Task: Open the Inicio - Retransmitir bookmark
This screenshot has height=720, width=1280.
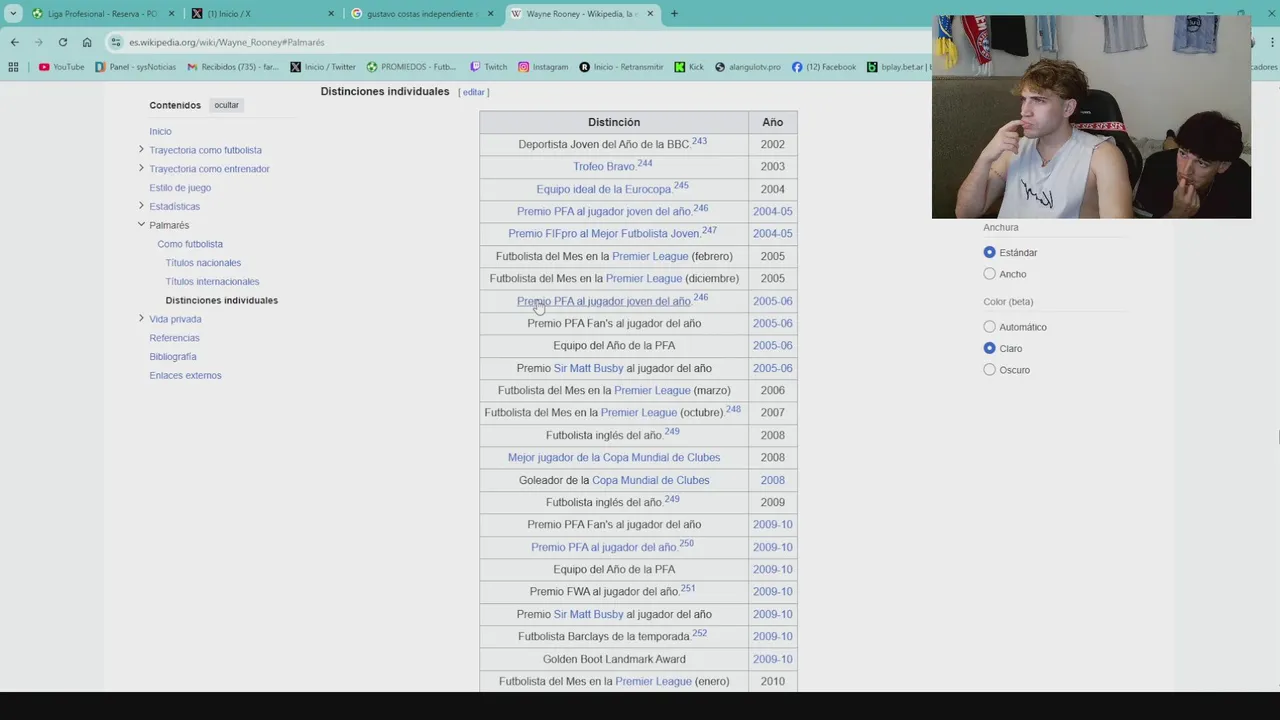Action: 621,67
